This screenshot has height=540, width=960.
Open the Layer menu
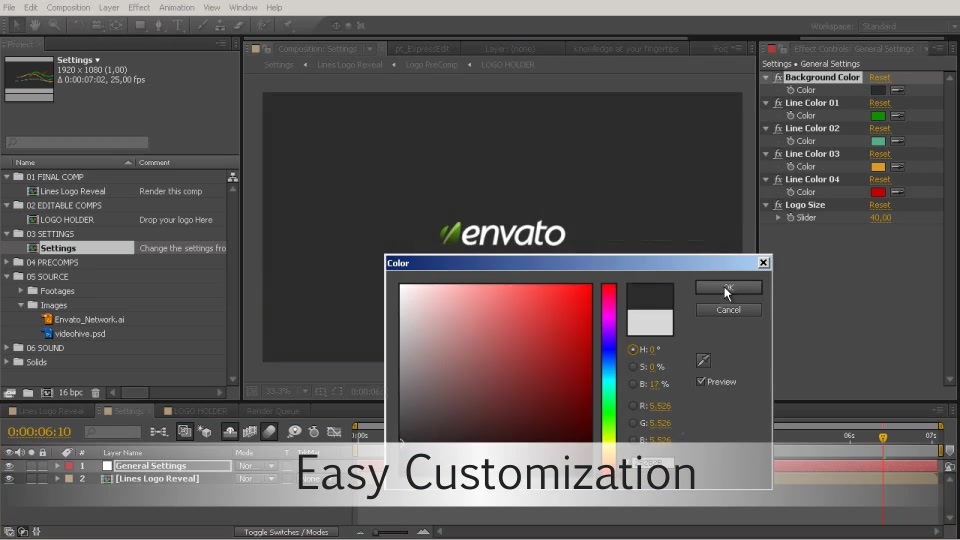[109, 7]
